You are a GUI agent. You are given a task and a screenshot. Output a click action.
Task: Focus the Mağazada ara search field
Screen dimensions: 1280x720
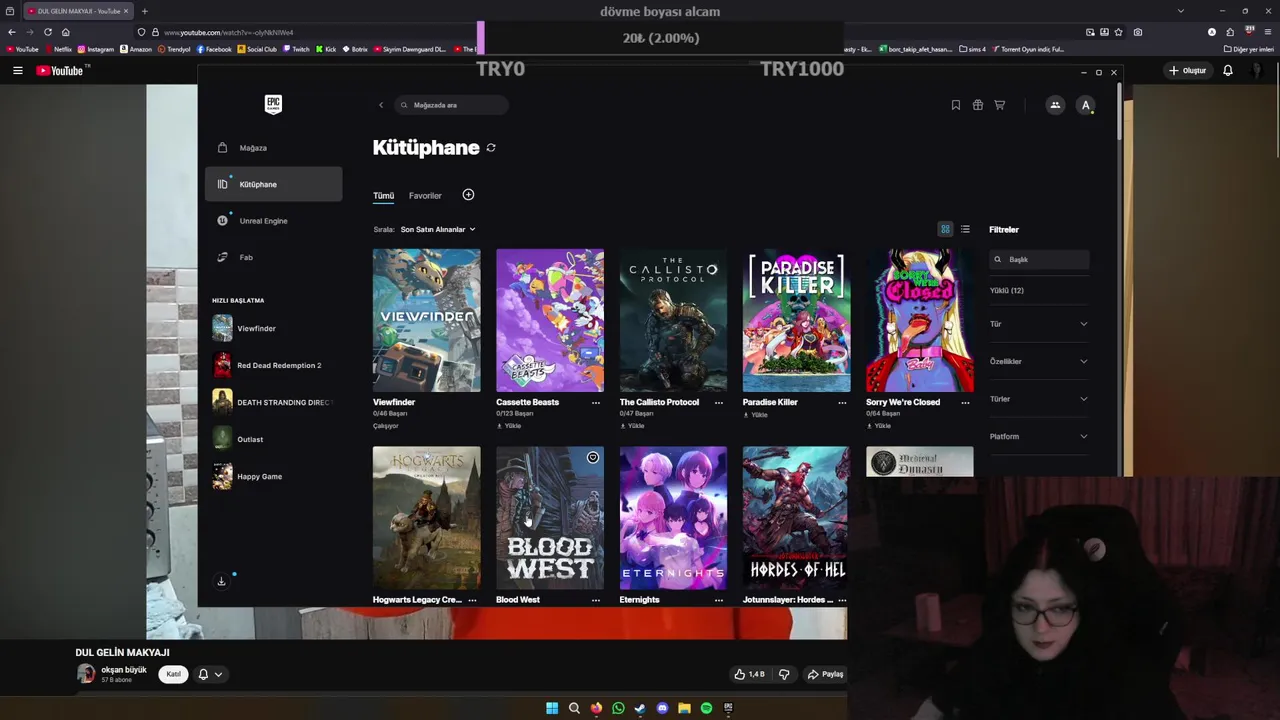coord(452,105)
